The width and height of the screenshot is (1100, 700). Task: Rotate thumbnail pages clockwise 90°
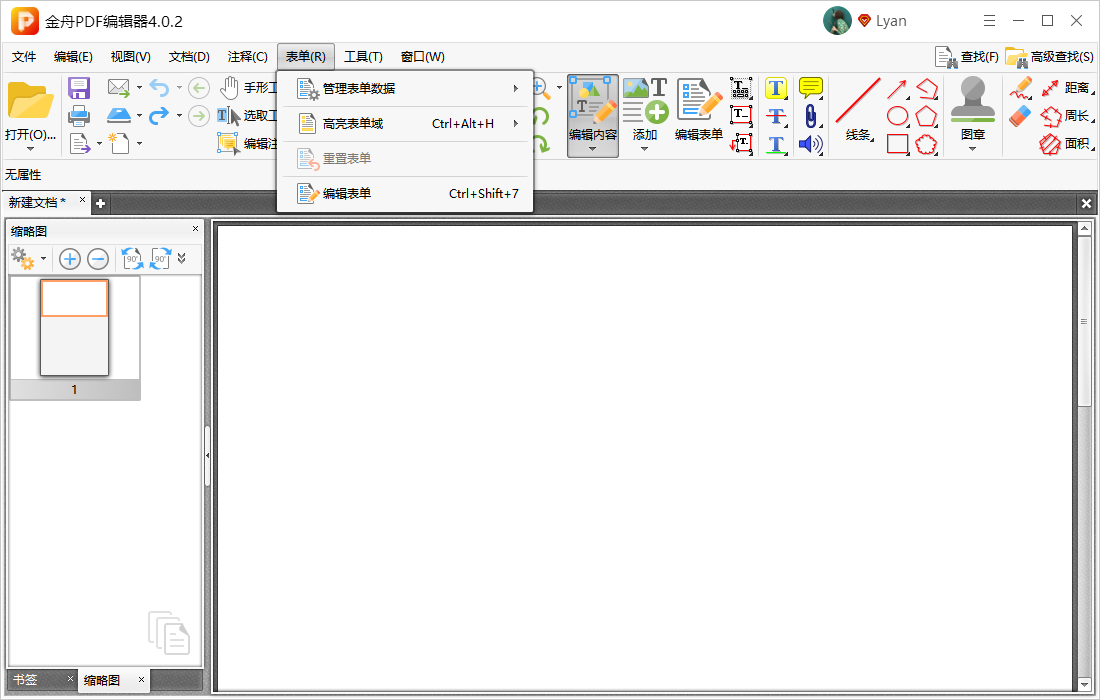click(161, 259)
